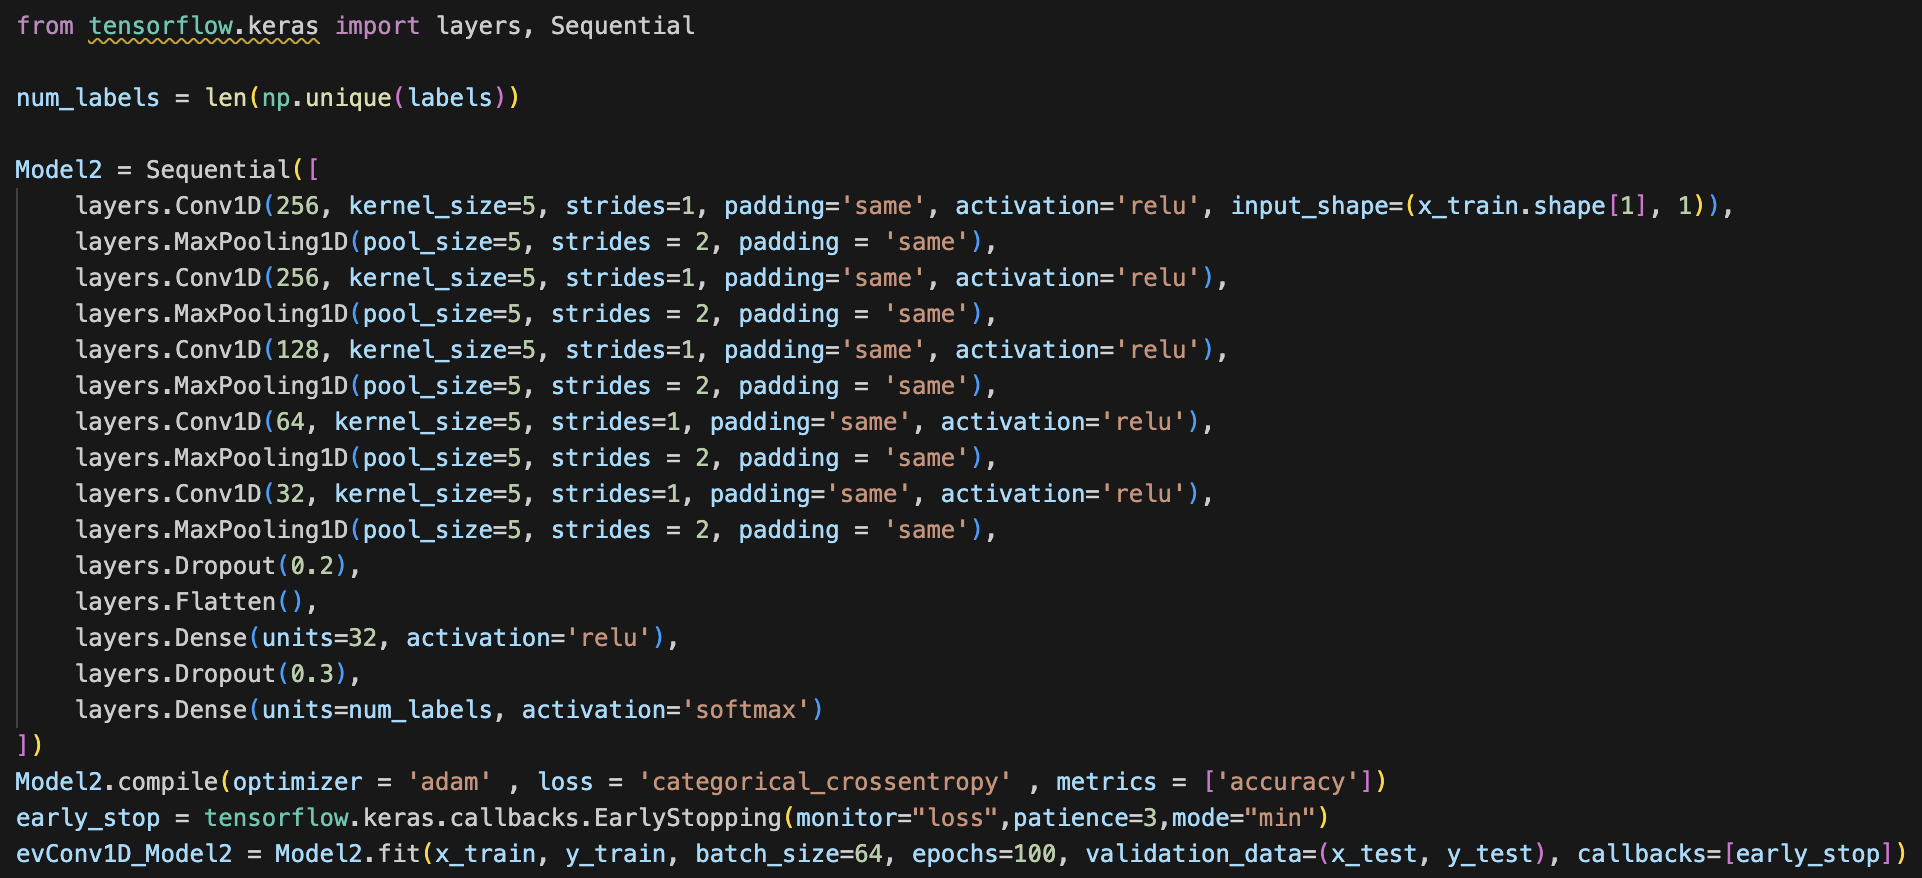Screen dimensions: 1922x878
Task: Click the Dropout value 0.2
Action: tap(312, 566)
